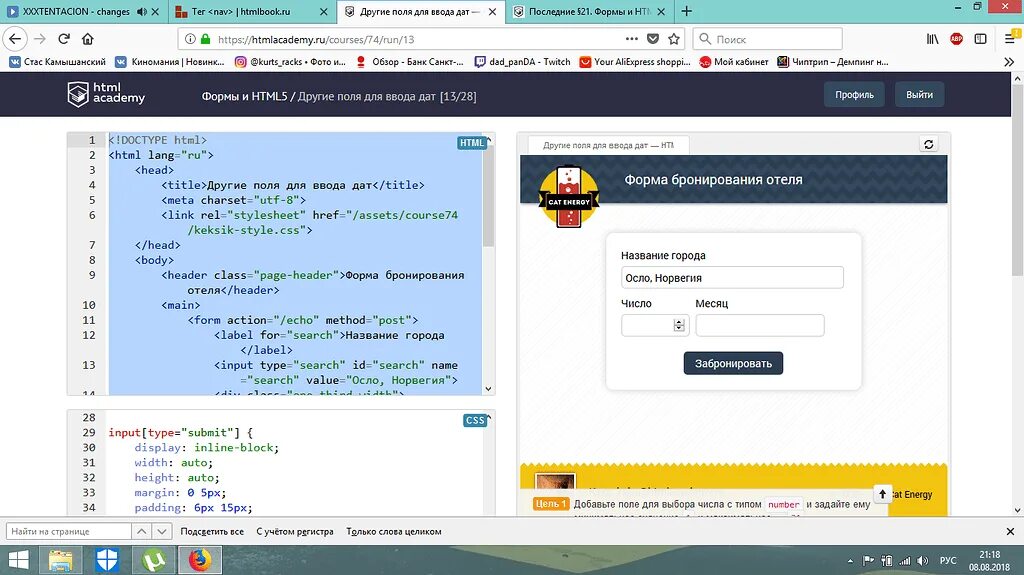Click the CSS label badge in editor

click(x=474, y=420)
